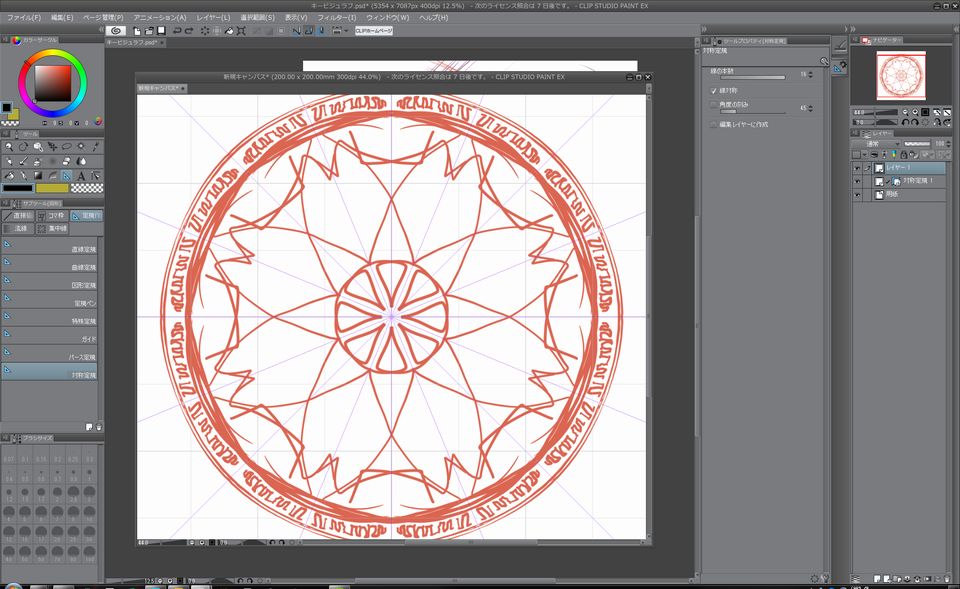Viewport: 960px width, 589px height.
Task: Enable 編集レイヤーに作成 checkbox
Action: (713, 124)
